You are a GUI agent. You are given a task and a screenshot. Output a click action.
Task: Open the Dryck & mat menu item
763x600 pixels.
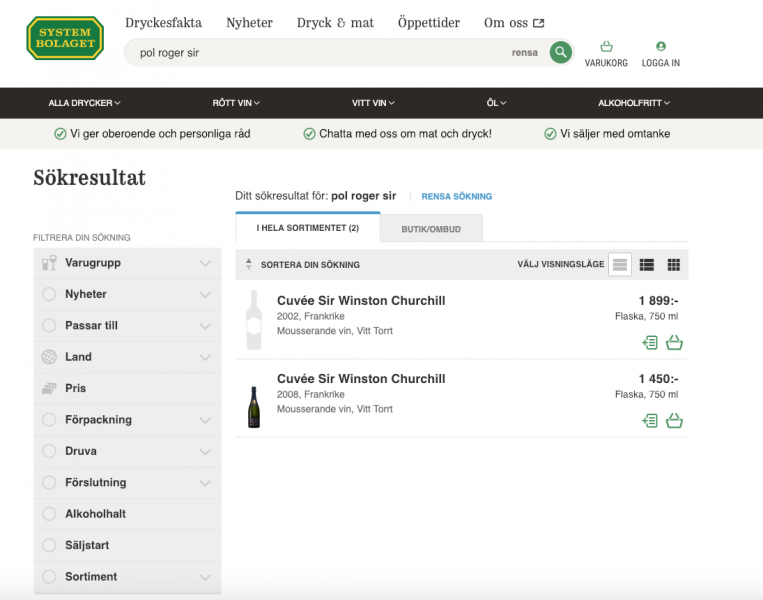coord(335,23)
